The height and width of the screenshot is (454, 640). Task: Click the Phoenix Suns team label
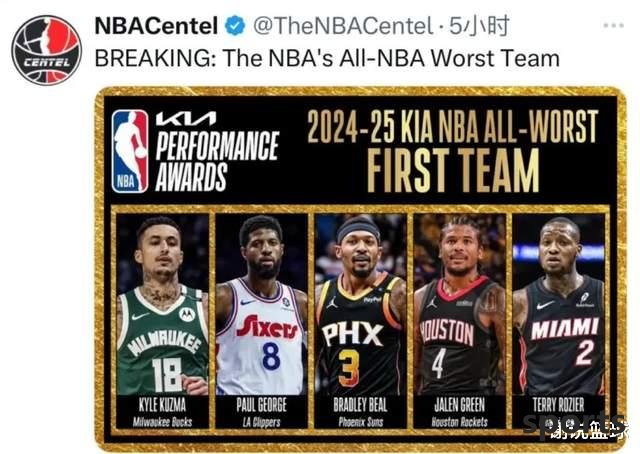360,422
